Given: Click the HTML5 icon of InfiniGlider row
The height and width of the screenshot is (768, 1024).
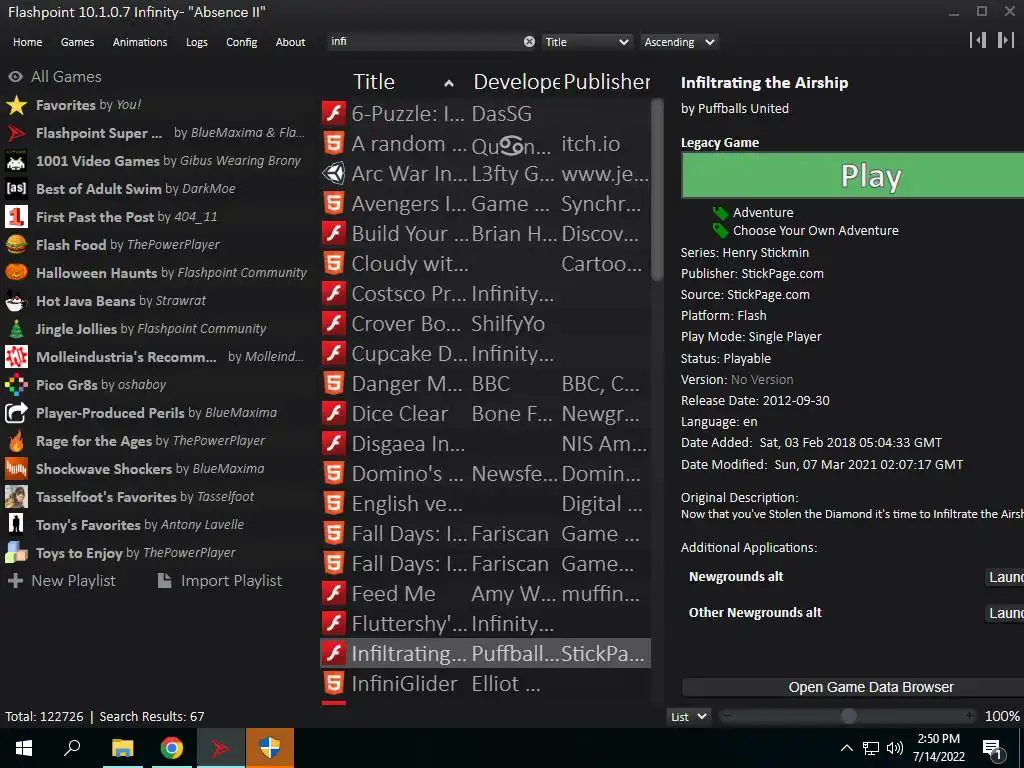Looking at the screenshot, I should coord(334,684).
